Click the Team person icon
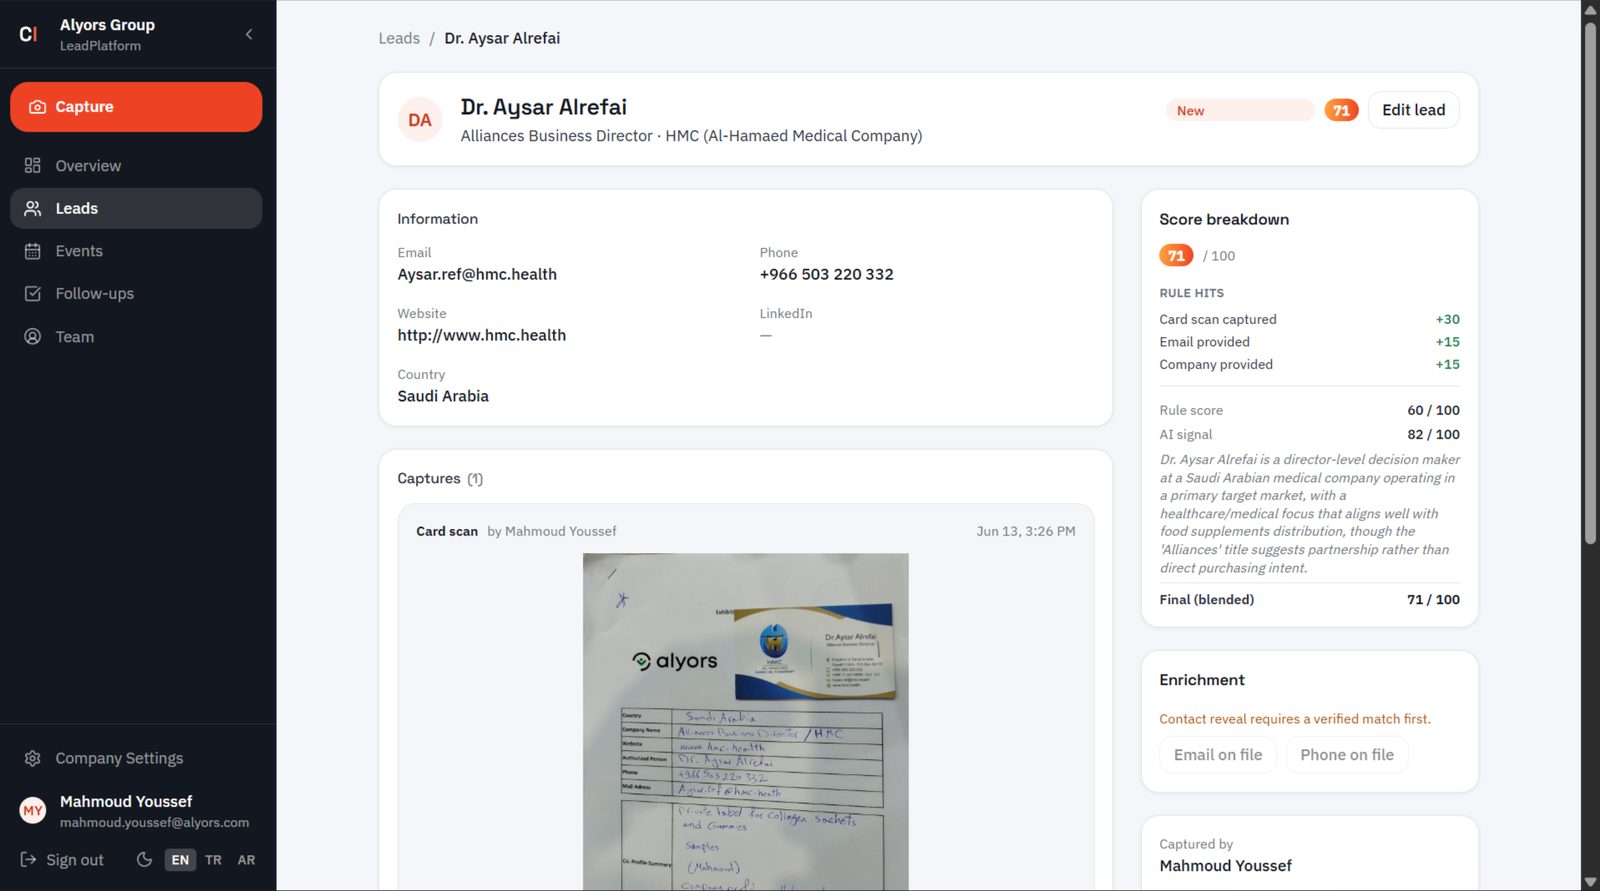Screen dimensions: 1600x891 tap(33, 337)
